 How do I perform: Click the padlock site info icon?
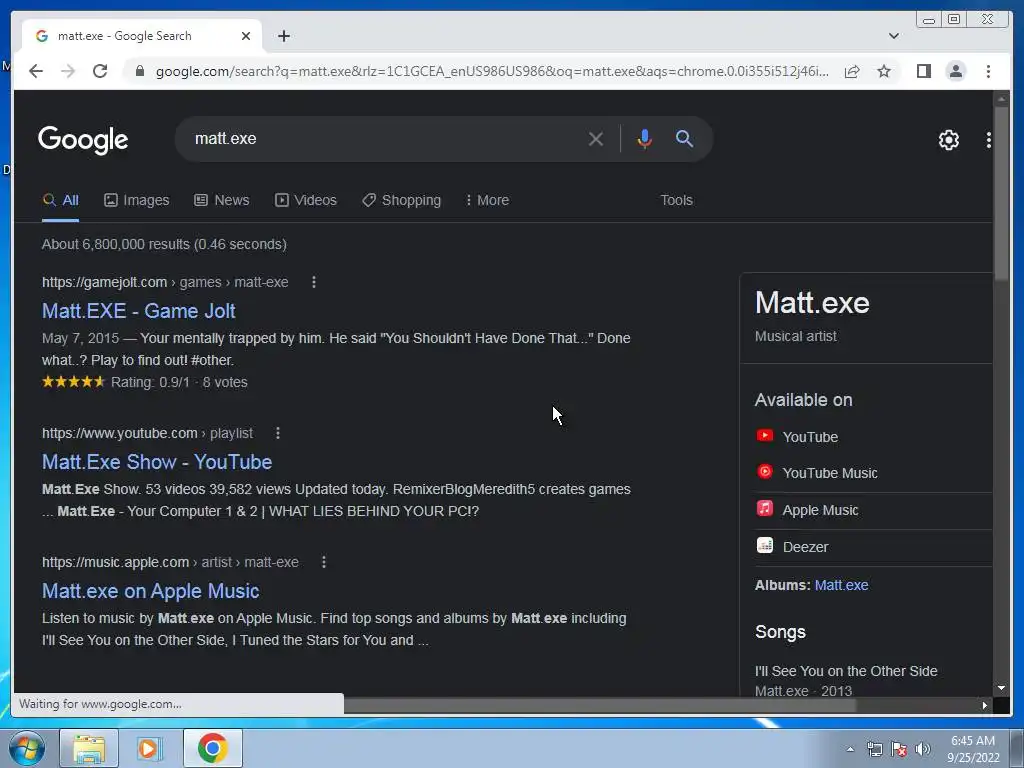click(139, 71)
